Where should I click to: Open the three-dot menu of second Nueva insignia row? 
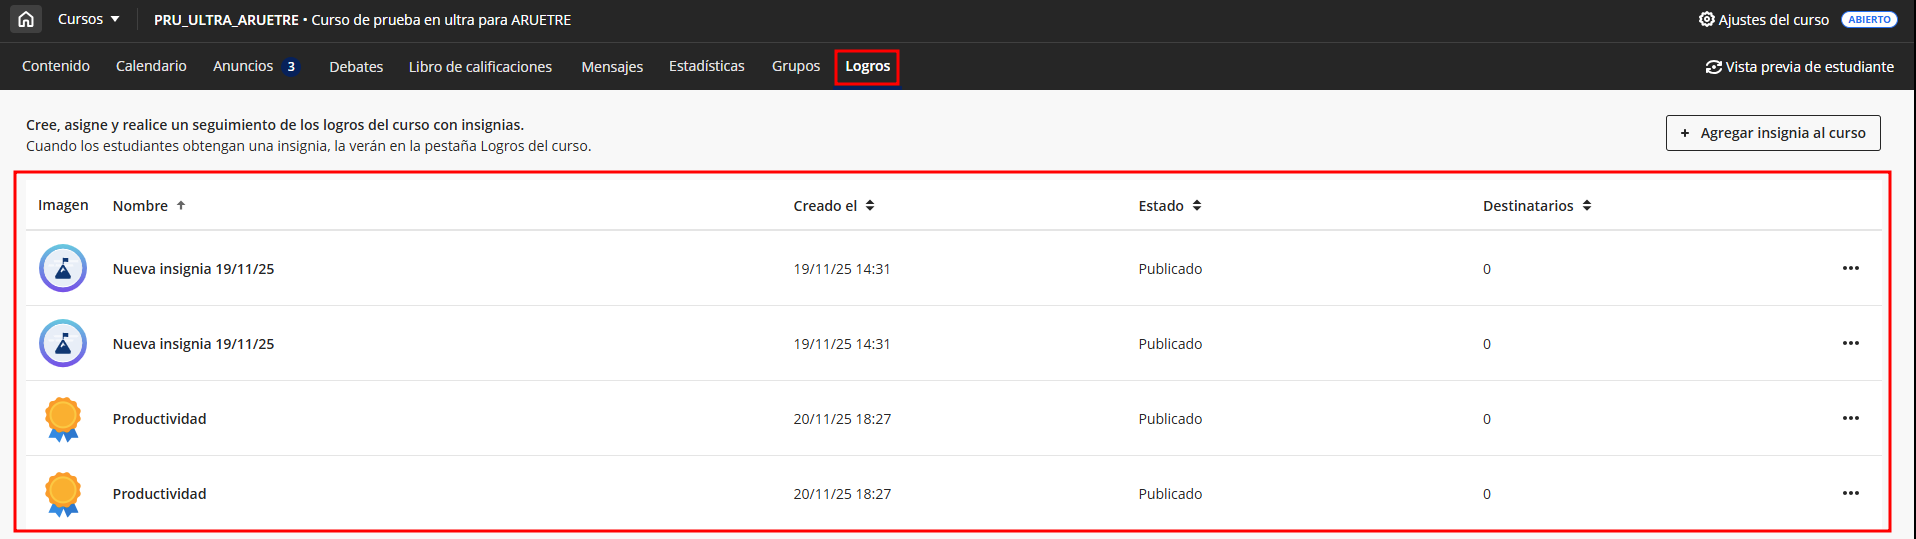[x=1850, y=343]
